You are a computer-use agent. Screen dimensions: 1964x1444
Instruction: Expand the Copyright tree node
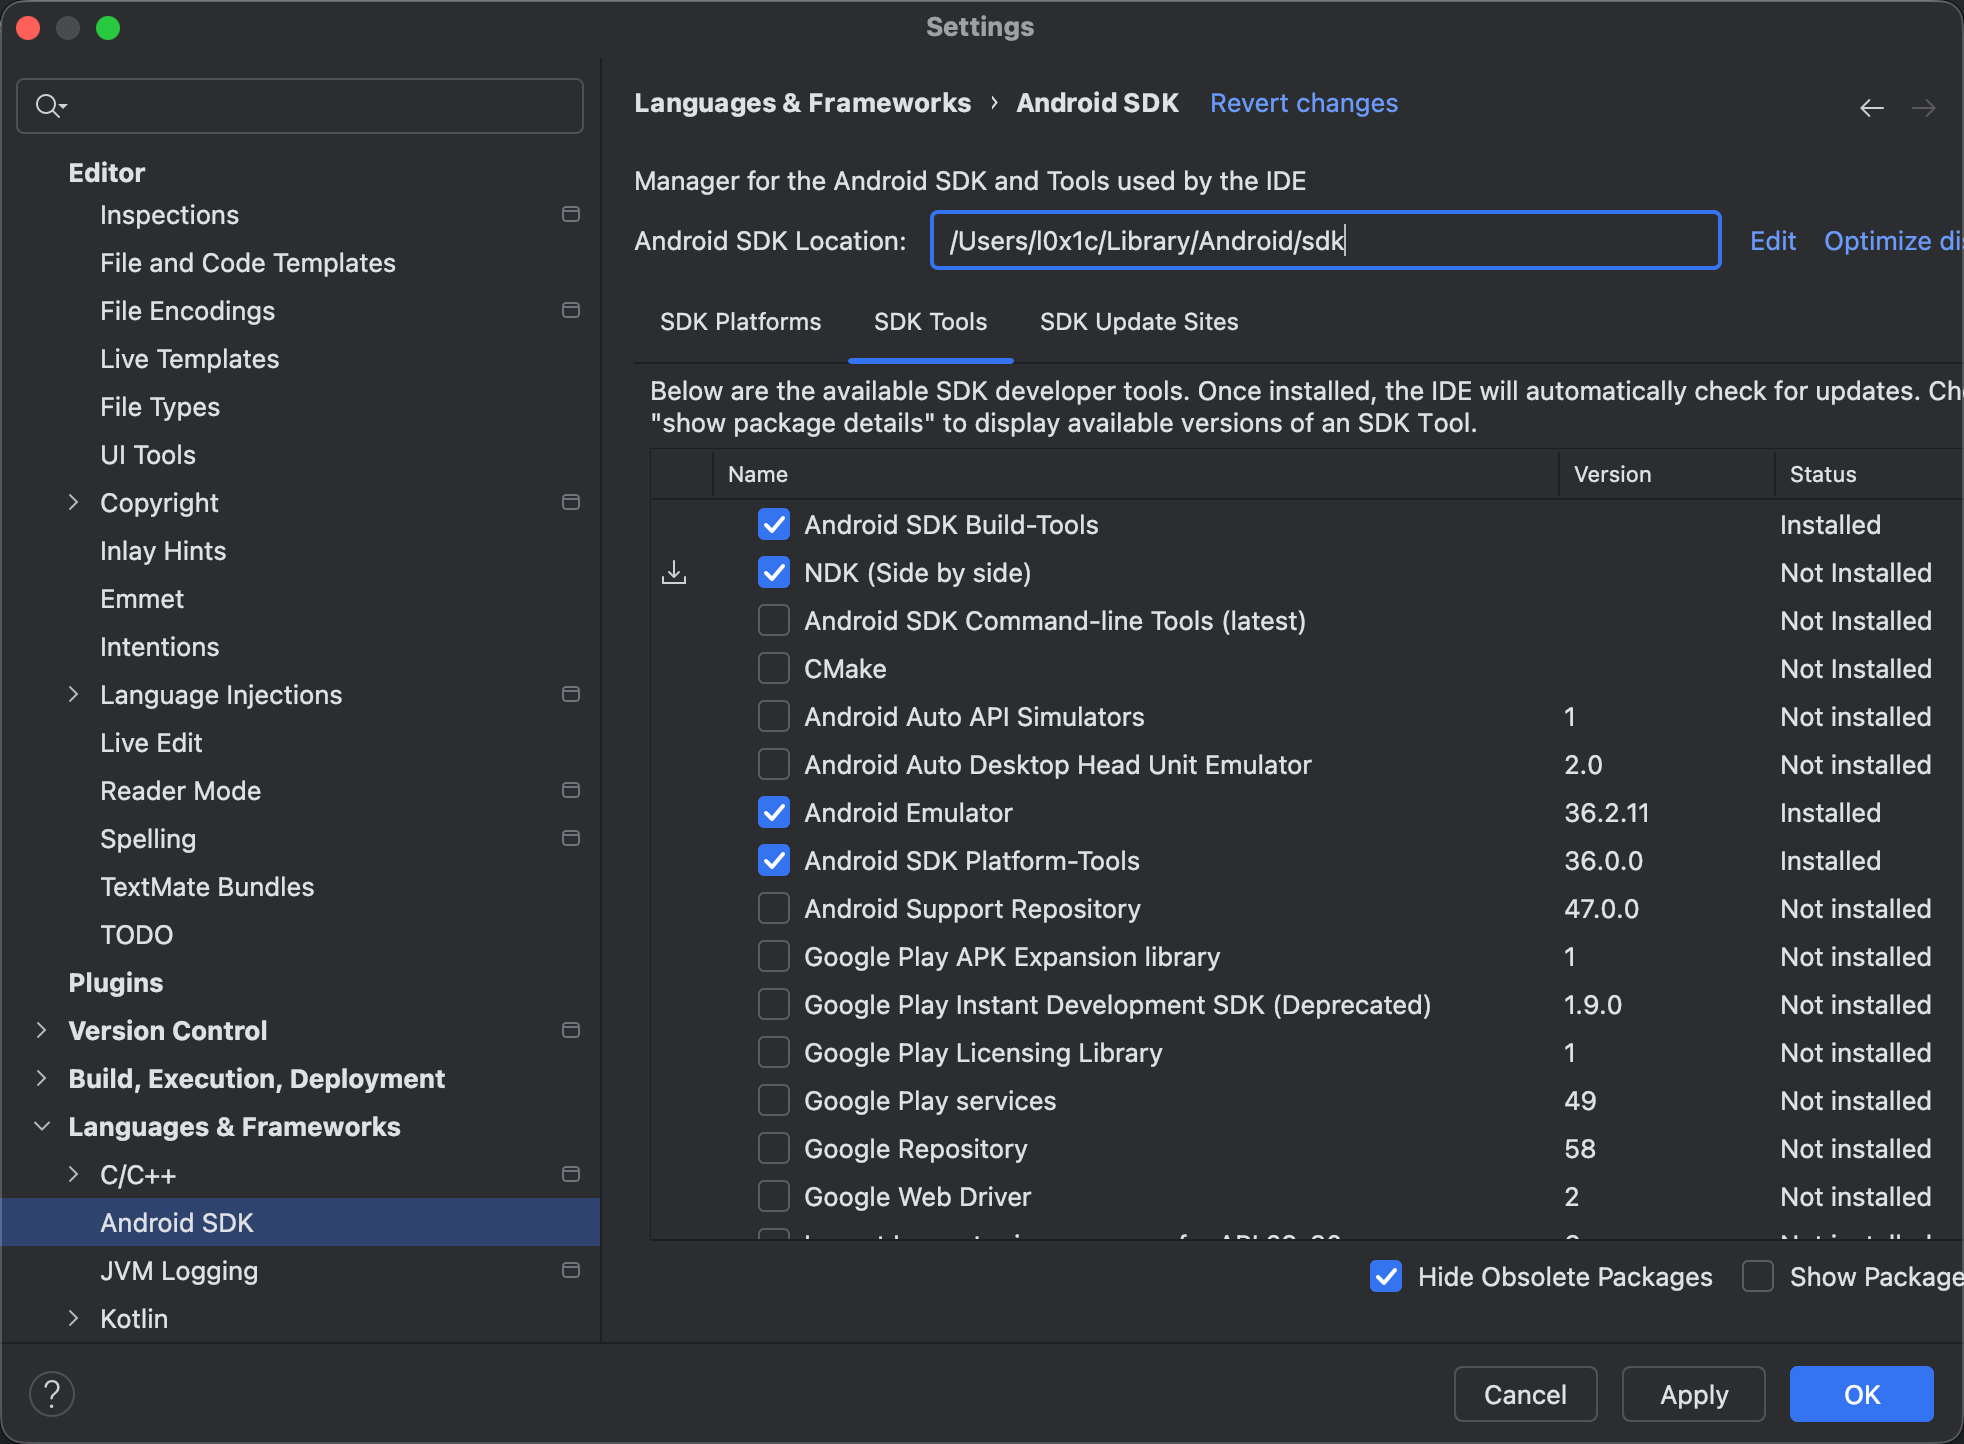point(73,502)
